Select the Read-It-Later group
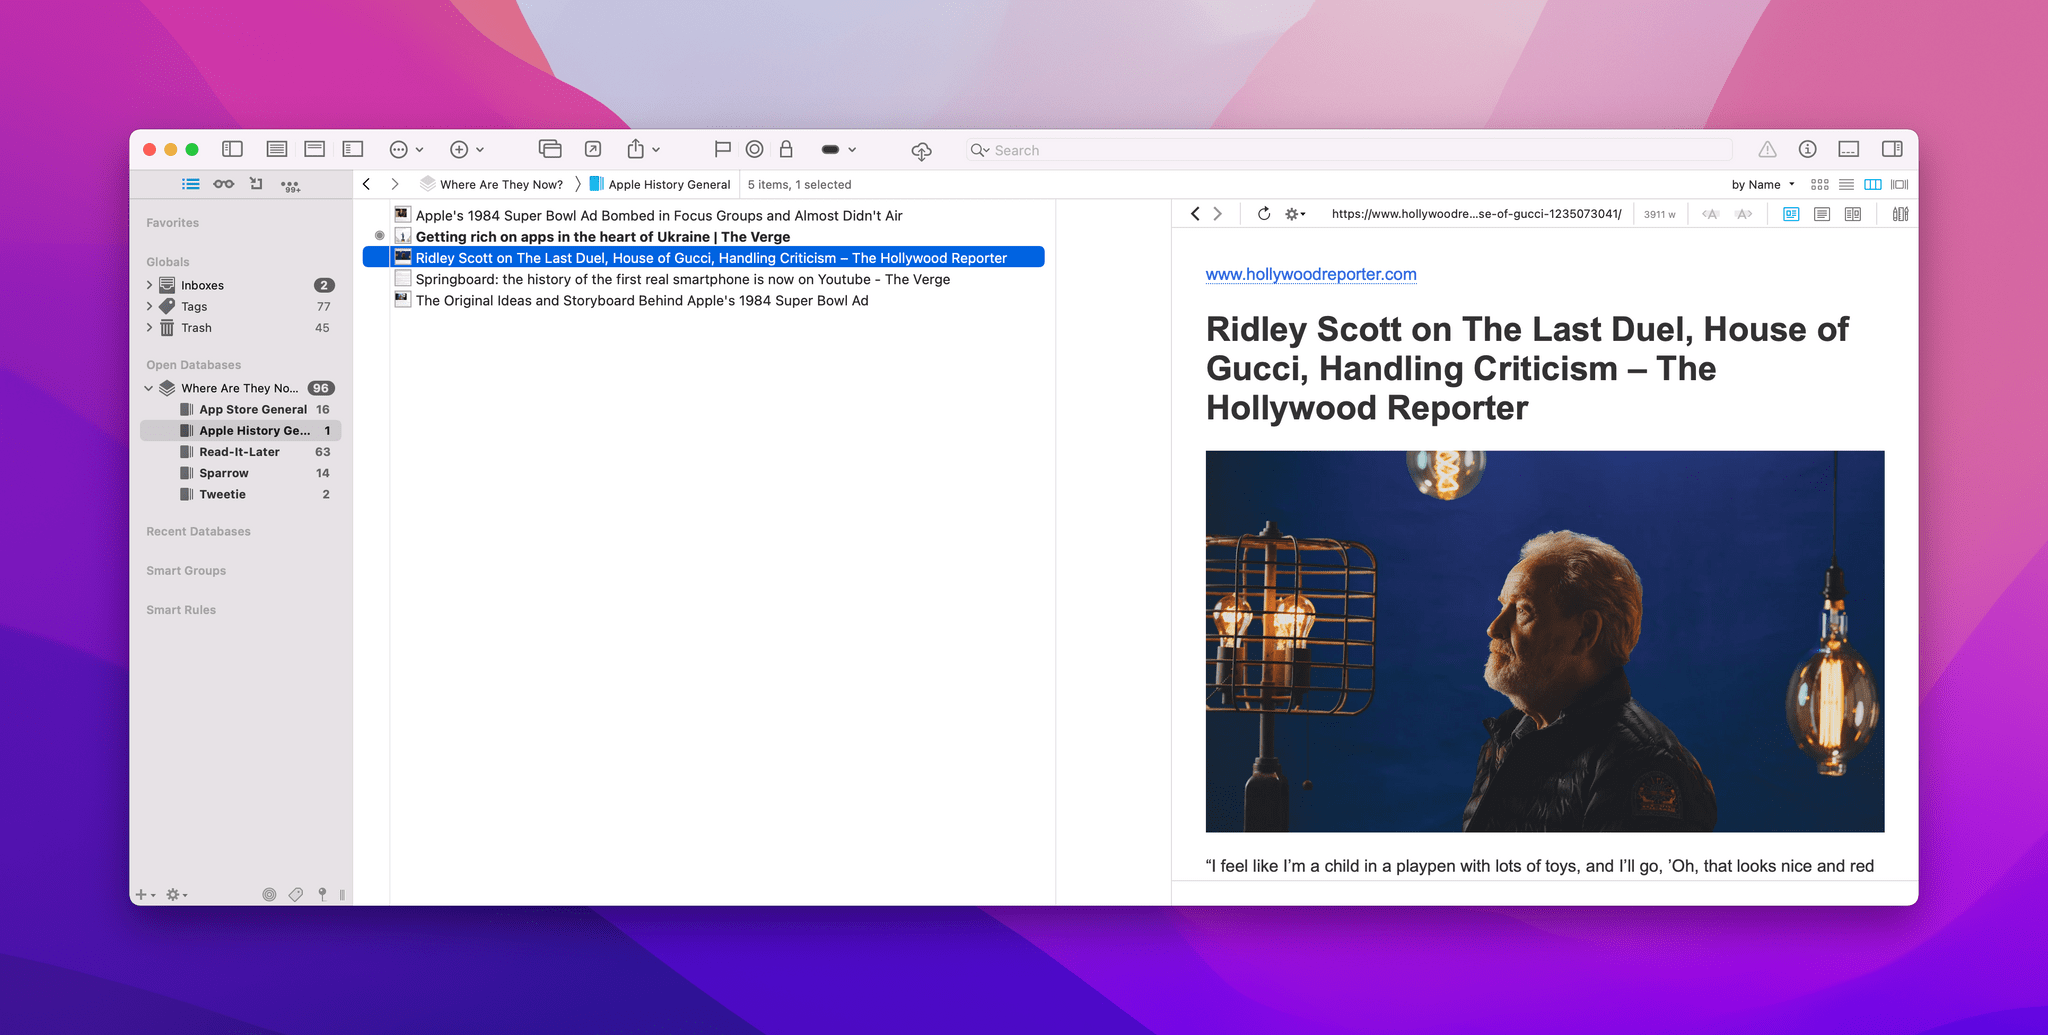Screen dimensions: 2048x1035 (x=240, y=451)
